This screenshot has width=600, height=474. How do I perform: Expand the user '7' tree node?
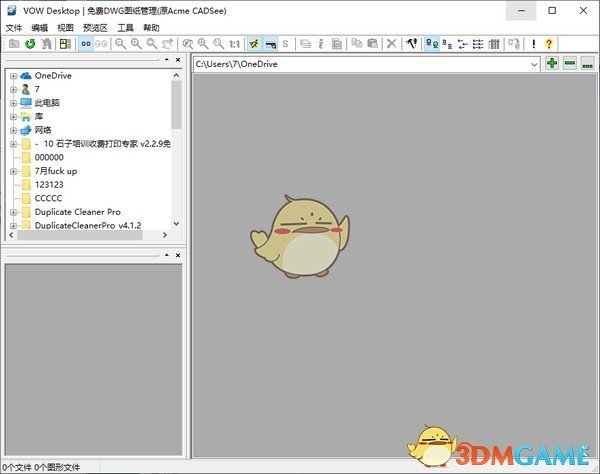tap(13, 90)
